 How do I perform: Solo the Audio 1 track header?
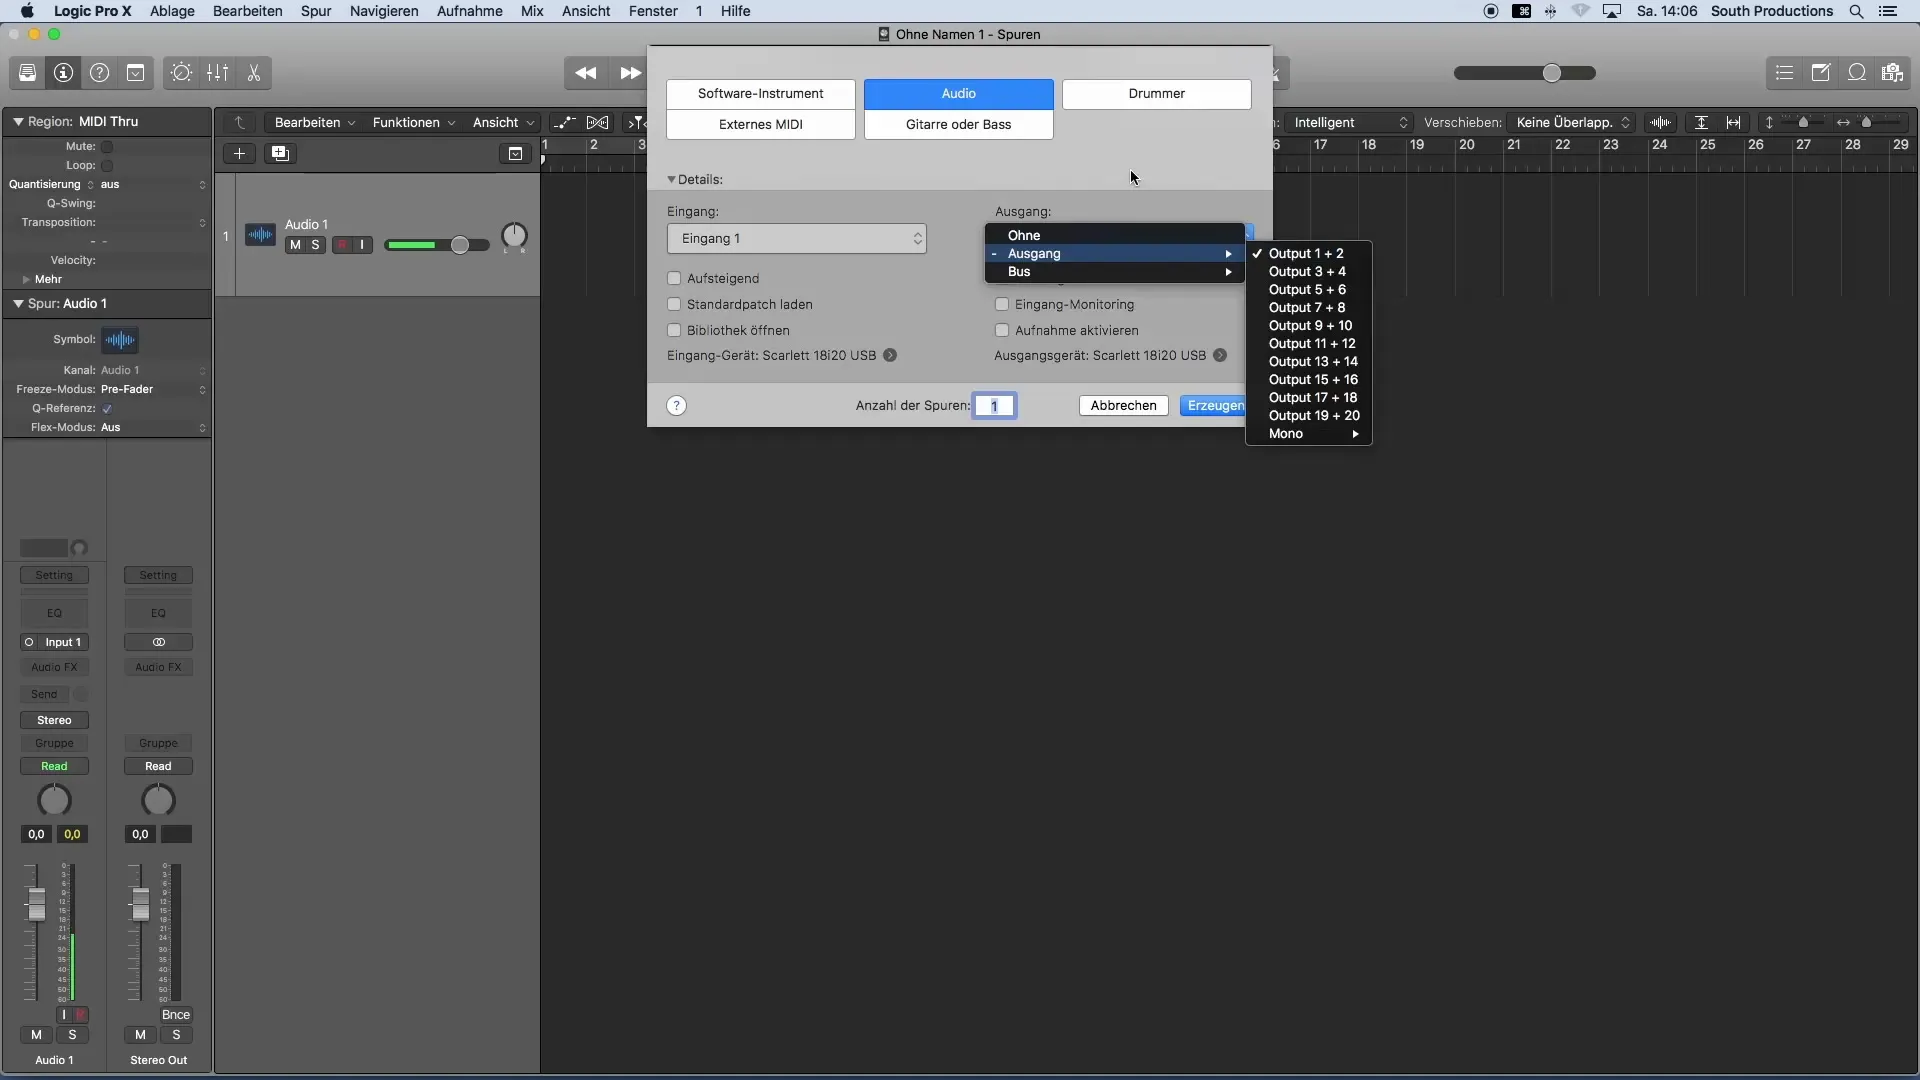pyautogui.click(x=316, y=245)
